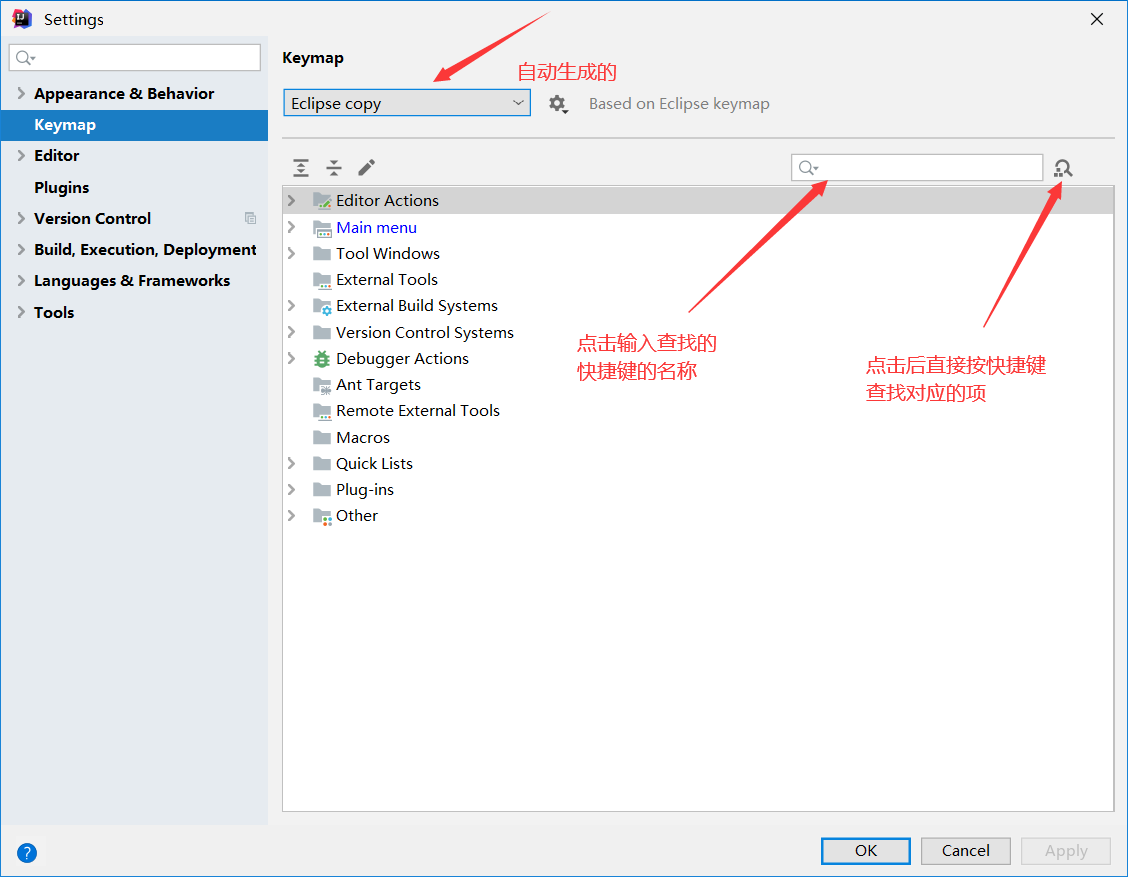
Task: Select the blue Main menu label
Action: point(376,227)
